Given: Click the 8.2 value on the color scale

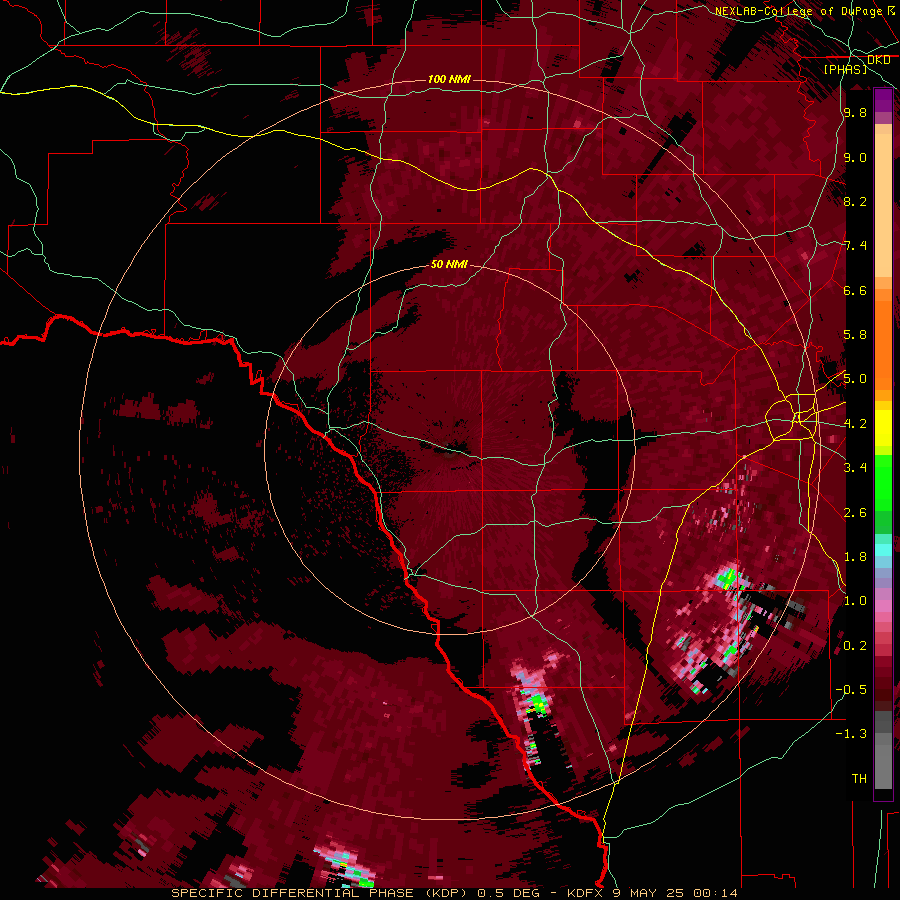Looking at the screenshot, I should pos(855,201).
